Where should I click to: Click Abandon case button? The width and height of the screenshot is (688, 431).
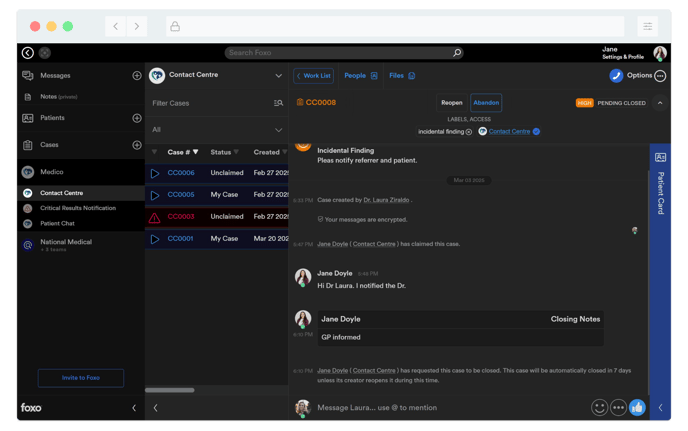486,103
